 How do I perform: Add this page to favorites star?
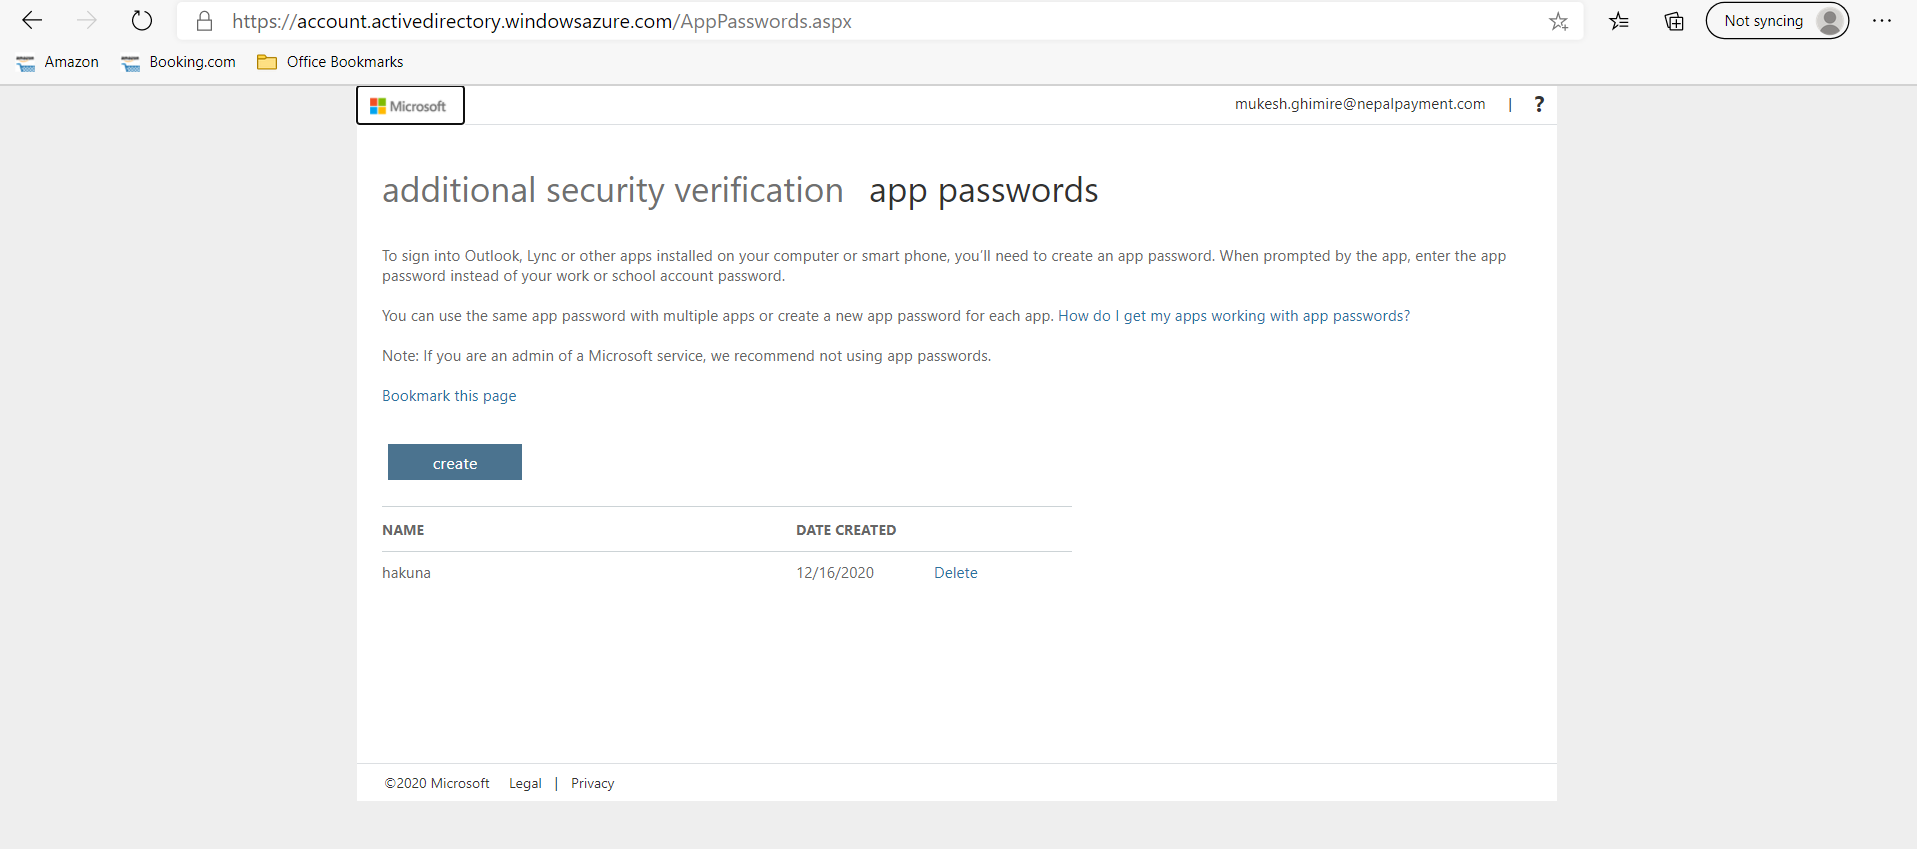[1558, 21]
